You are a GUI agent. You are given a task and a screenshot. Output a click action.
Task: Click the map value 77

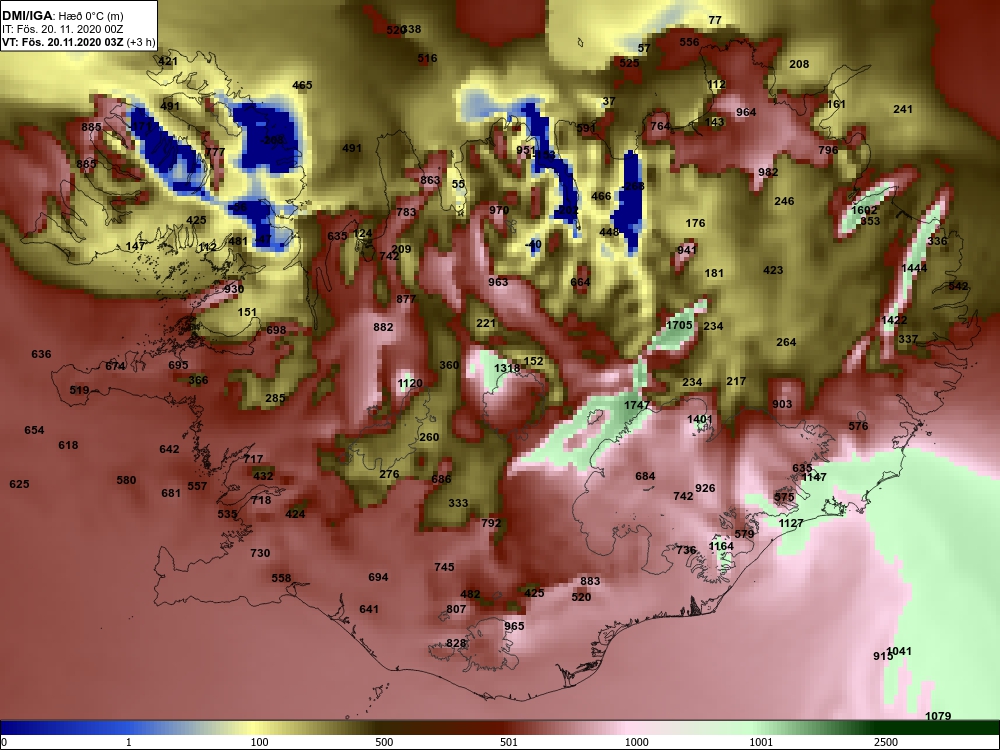point(715,20)
